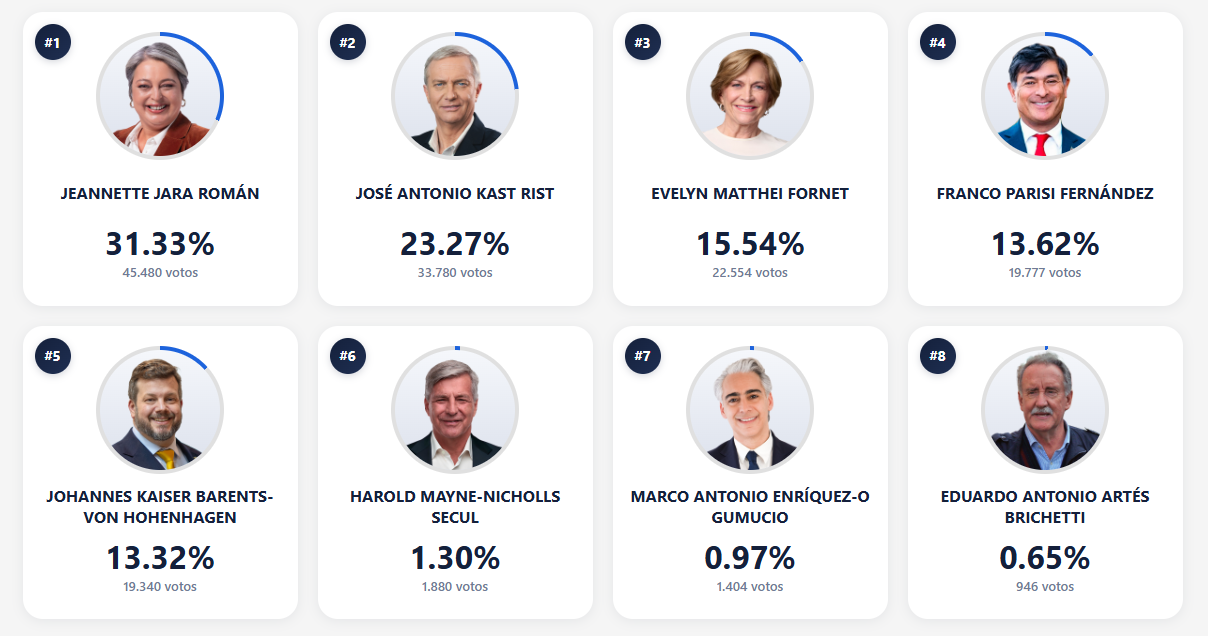Click the 1.880 votos label under Mayne-Nicholls
The image size is (1208, 636).
454,587
